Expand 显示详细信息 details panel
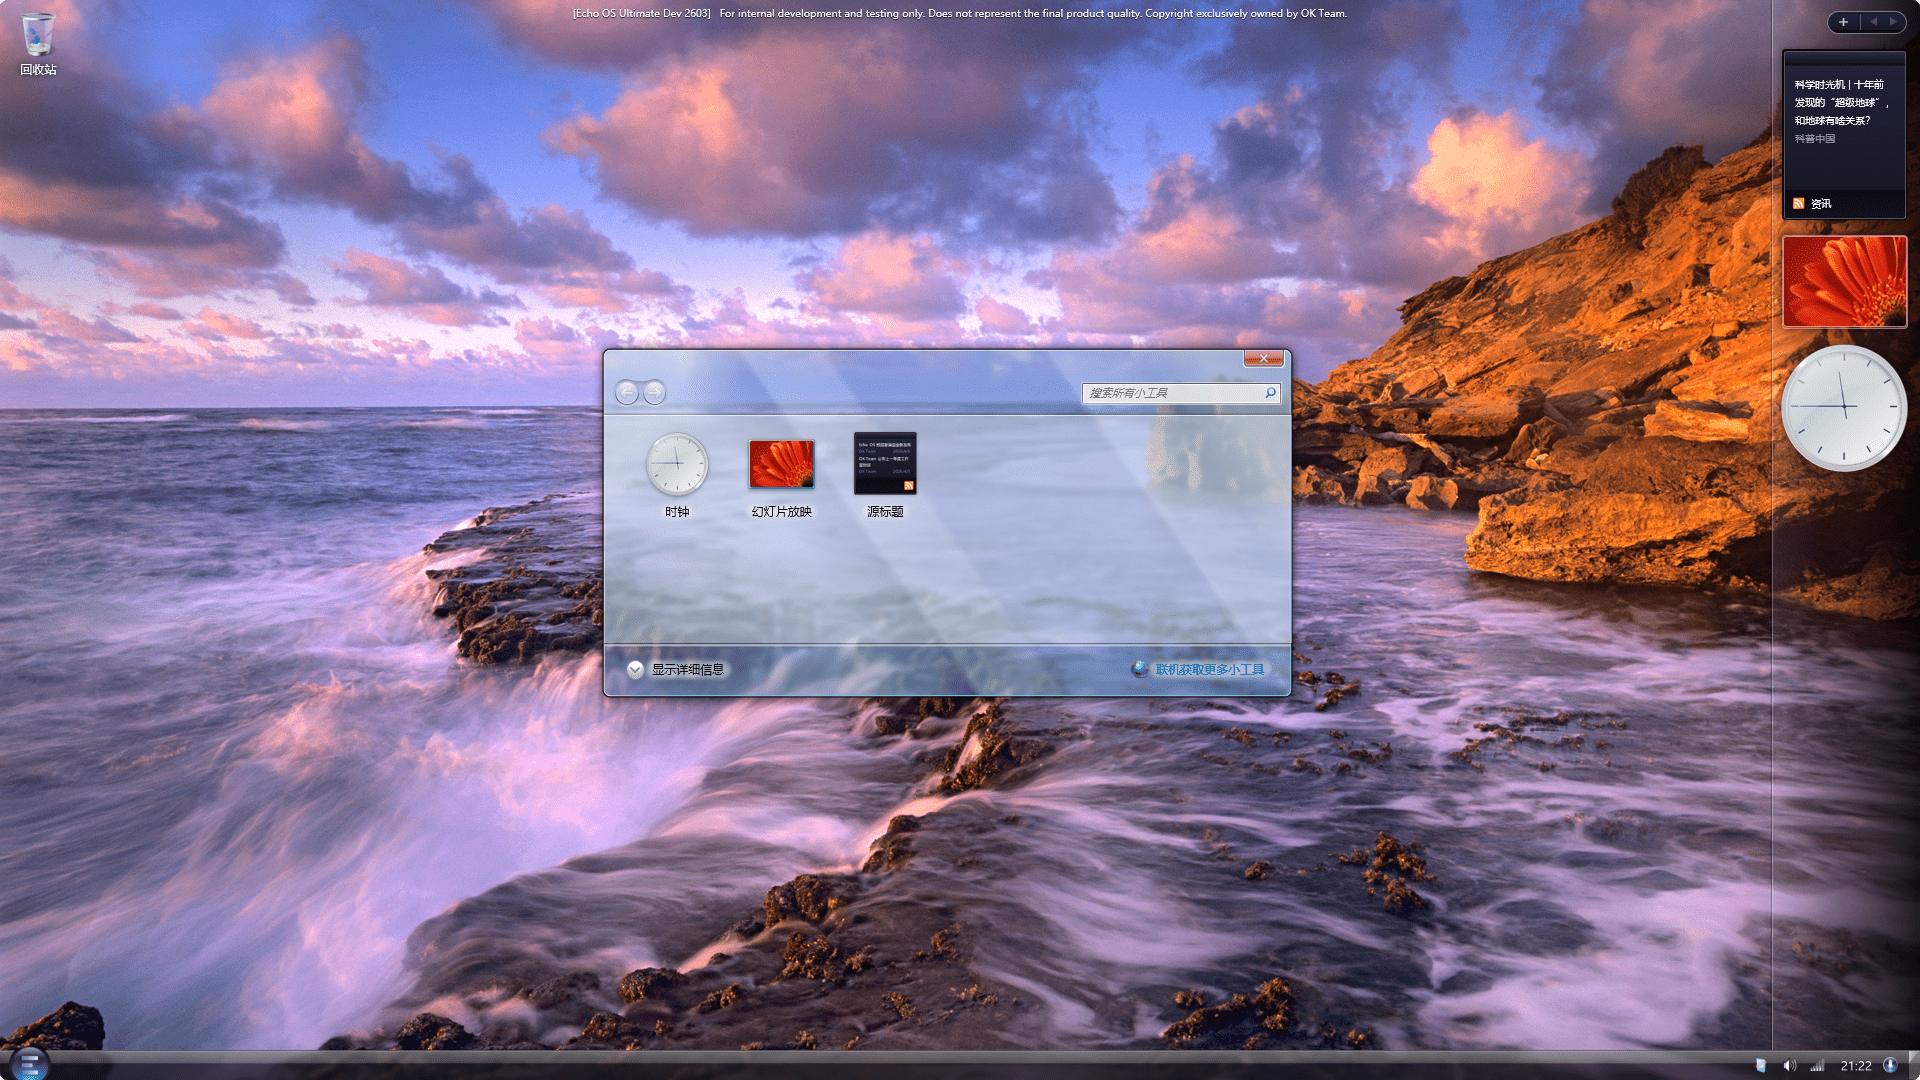 click(676, 670)
